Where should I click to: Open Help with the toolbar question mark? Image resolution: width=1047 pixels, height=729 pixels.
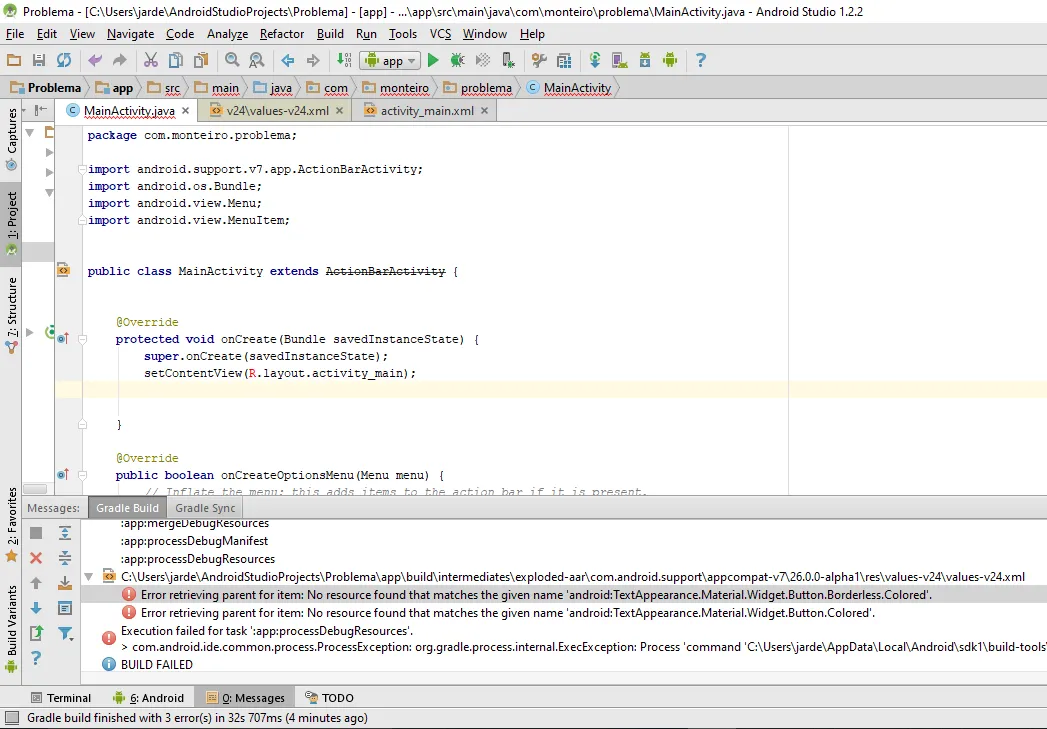point(700,61)
